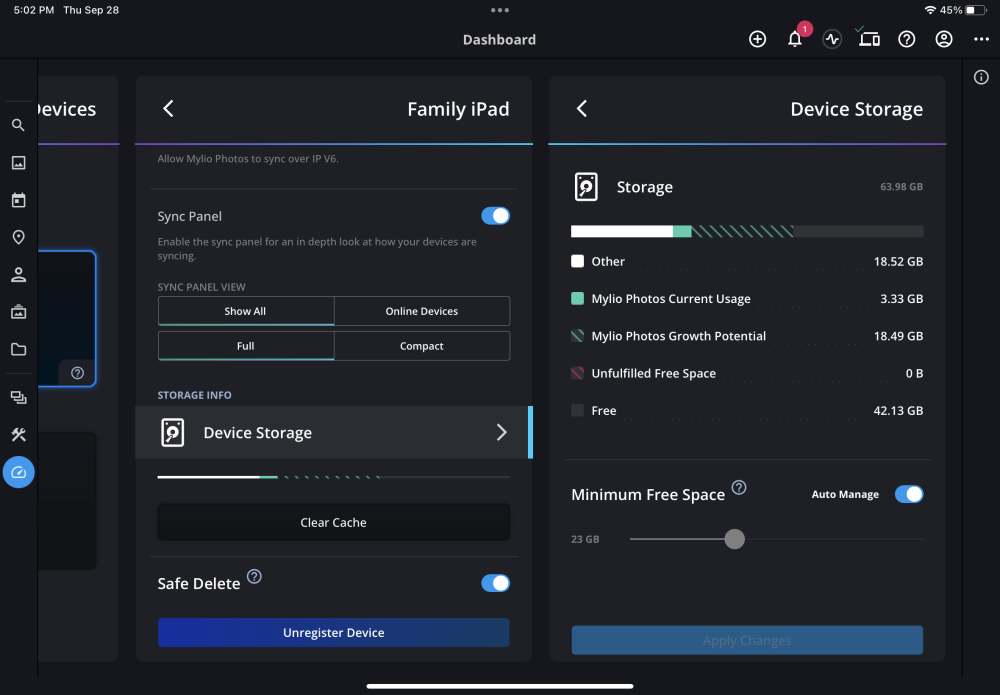
Task: Toggle the Safe Delete switch
Action: 496,583
